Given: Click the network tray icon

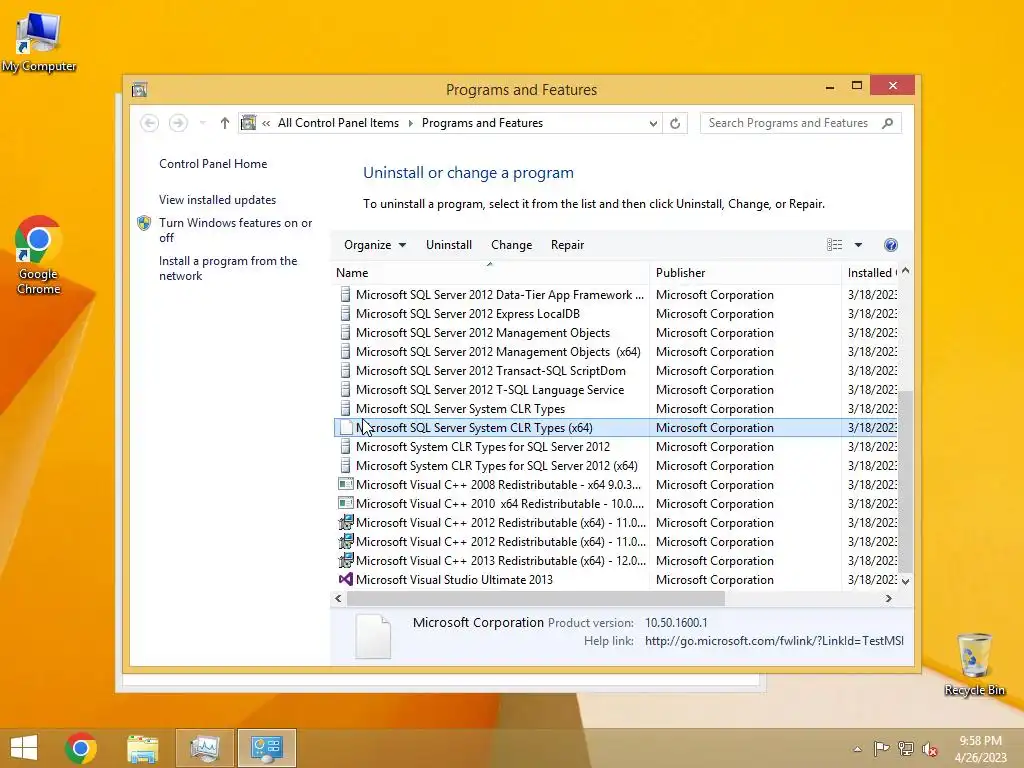Looking at the screenshot, I should 906,749.
